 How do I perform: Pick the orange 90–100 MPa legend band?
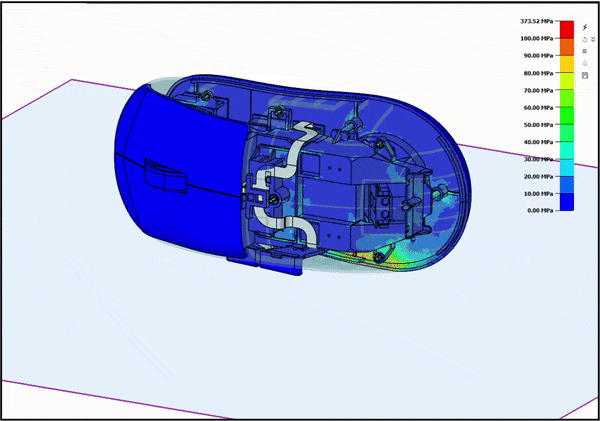coord(566,47)
